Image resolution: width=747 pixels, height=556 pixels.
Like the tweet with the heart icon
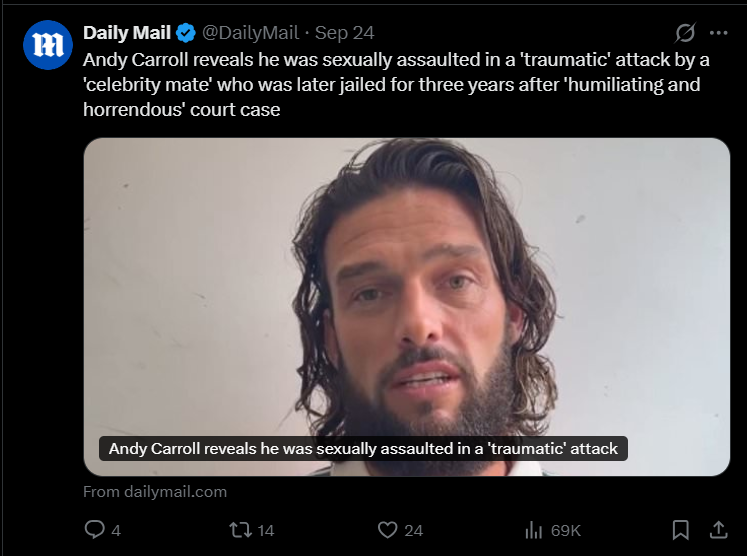coord(387,530)
